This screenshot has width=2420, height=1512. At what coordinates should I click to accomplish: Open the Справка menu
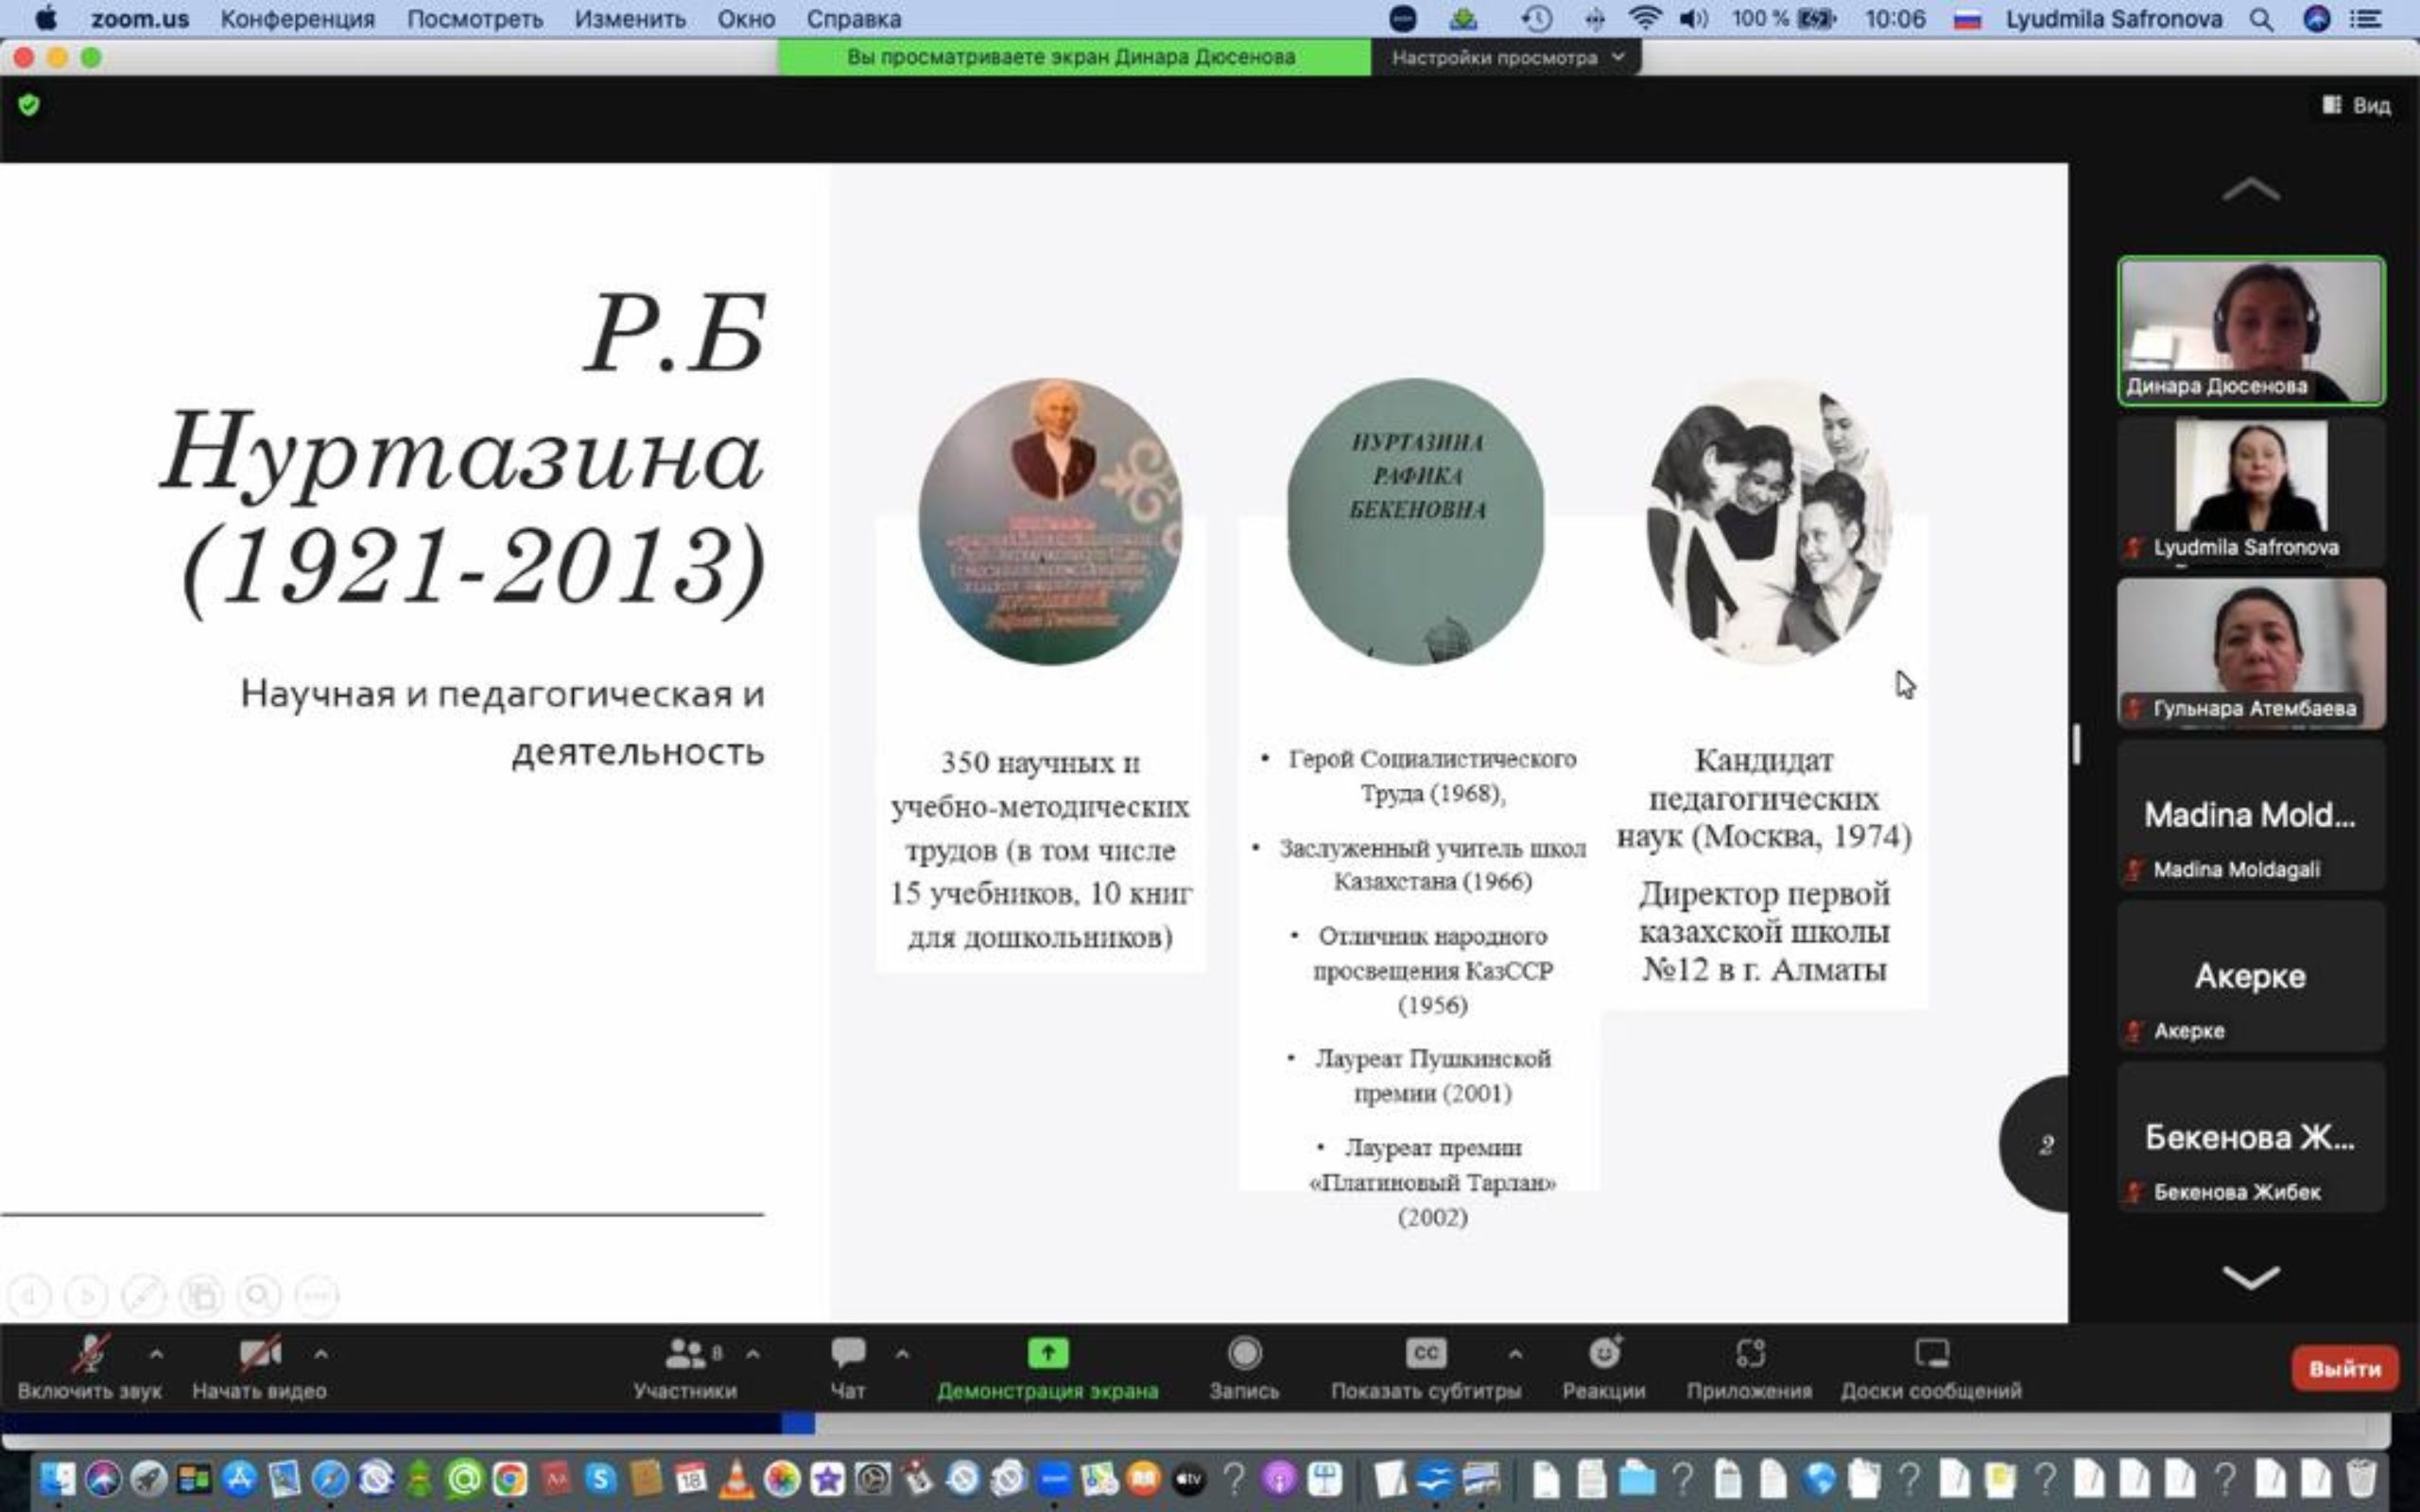(853, 19)
